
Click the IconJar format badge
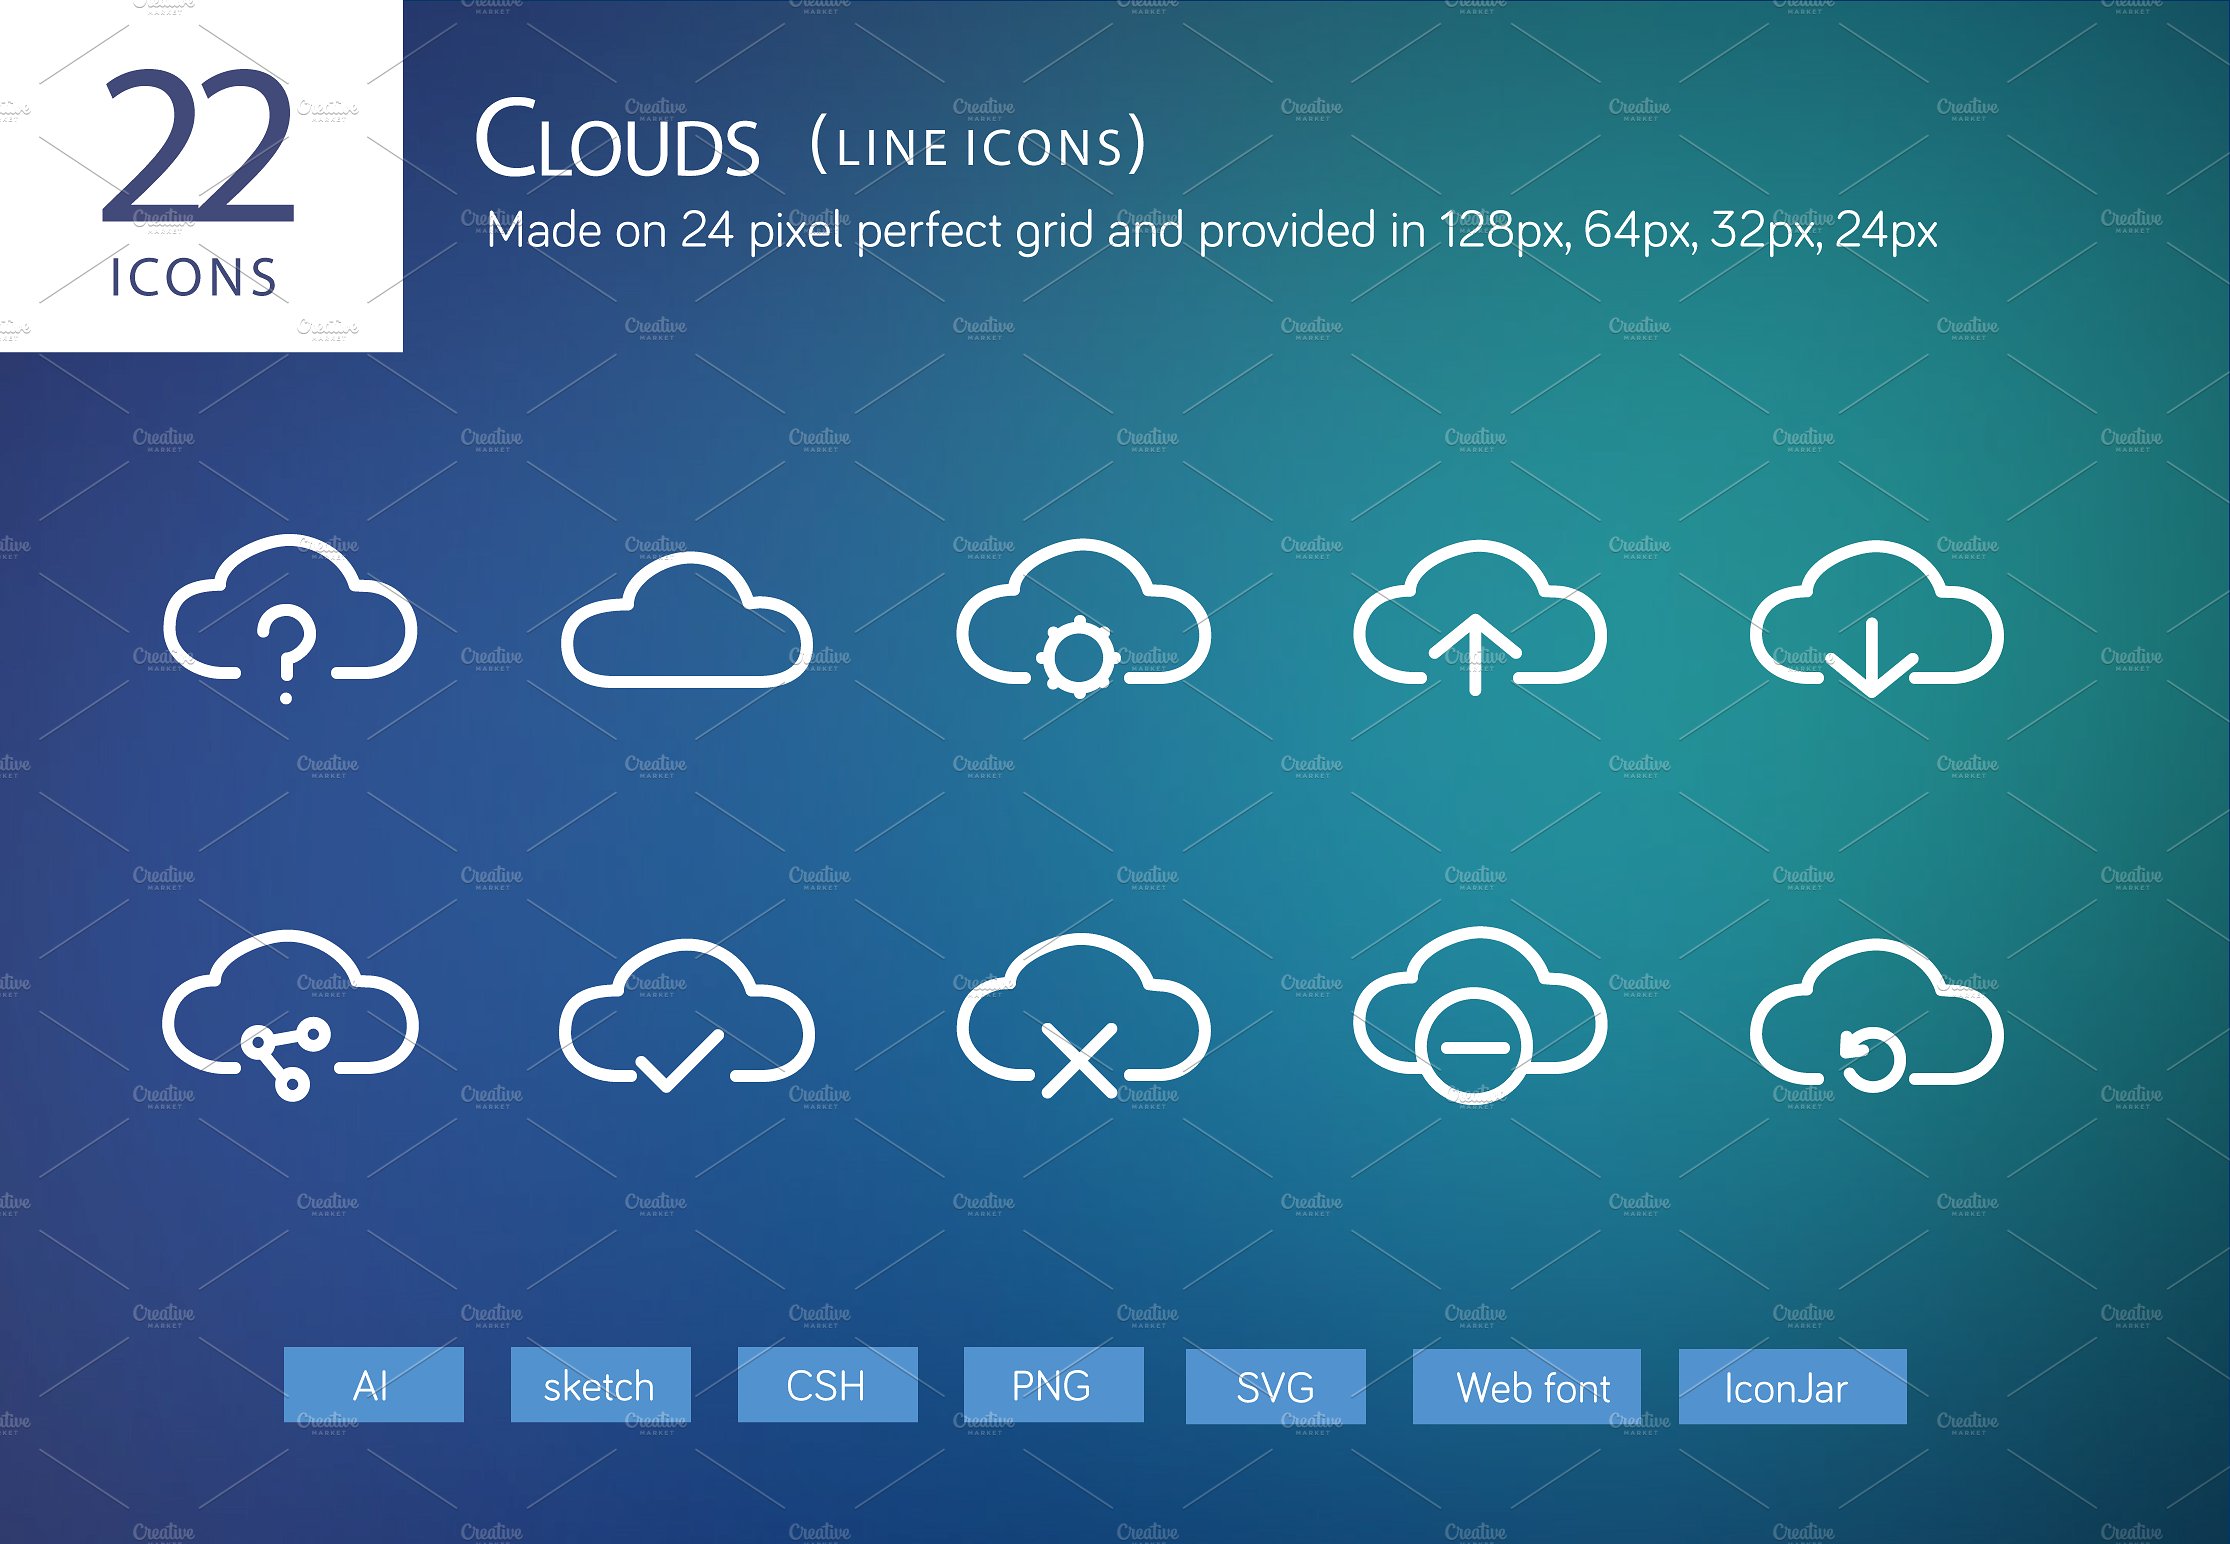click(1792, 1387)
